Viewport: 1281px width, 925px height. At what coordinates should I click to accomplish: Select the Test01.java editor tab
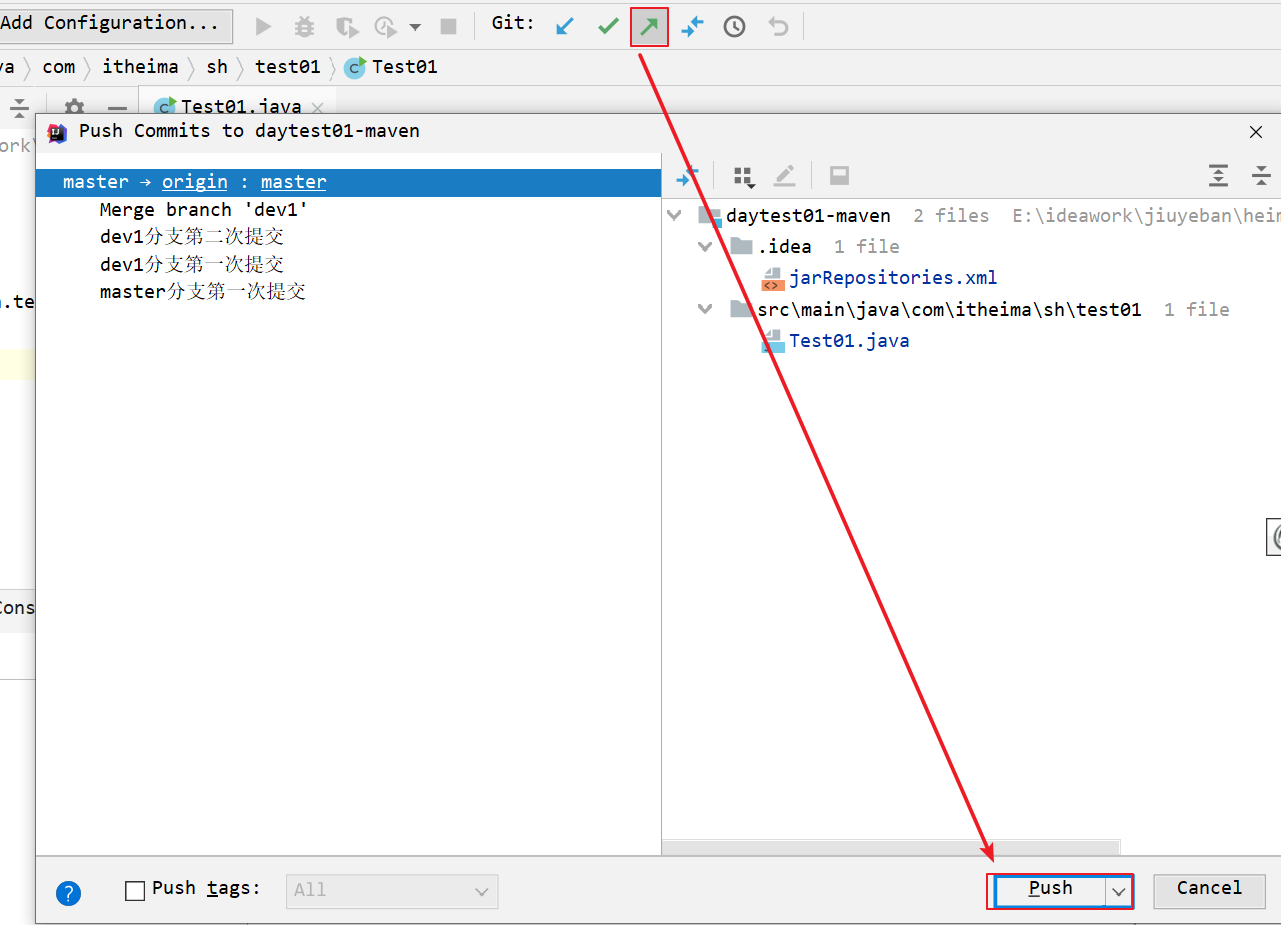[x=238, y=106]
